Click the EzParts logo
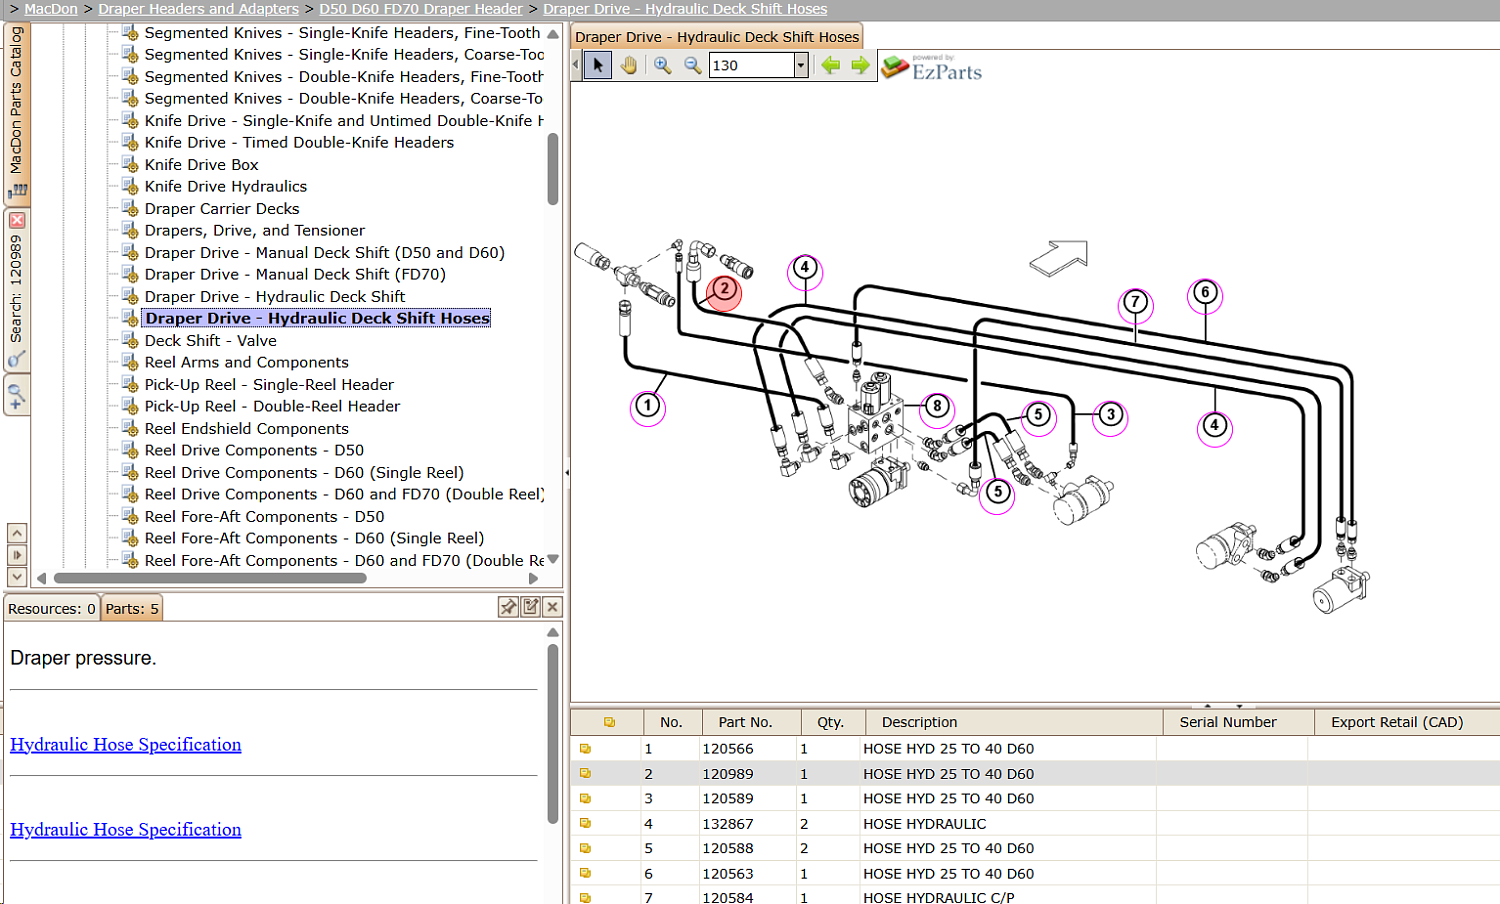Screen dimensions: 1500x904 [x=932, y=68]
